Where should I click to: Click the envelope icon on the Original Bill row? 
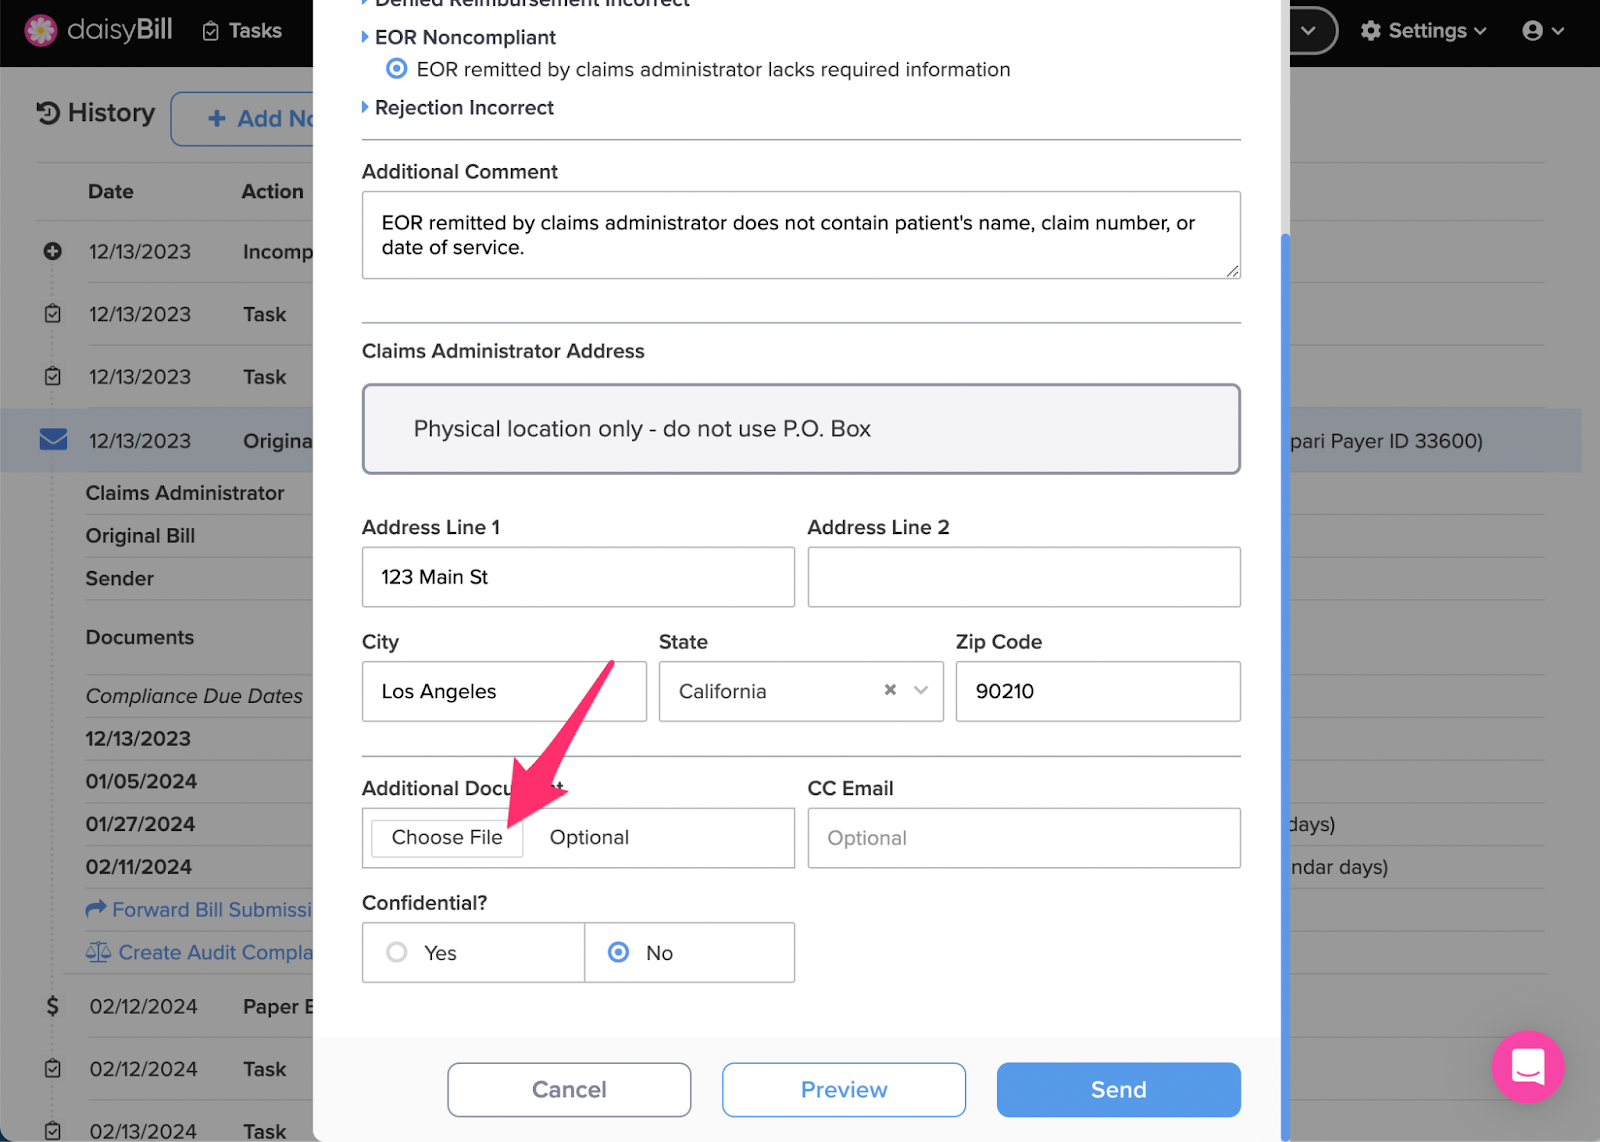click(x=53, y=439)
